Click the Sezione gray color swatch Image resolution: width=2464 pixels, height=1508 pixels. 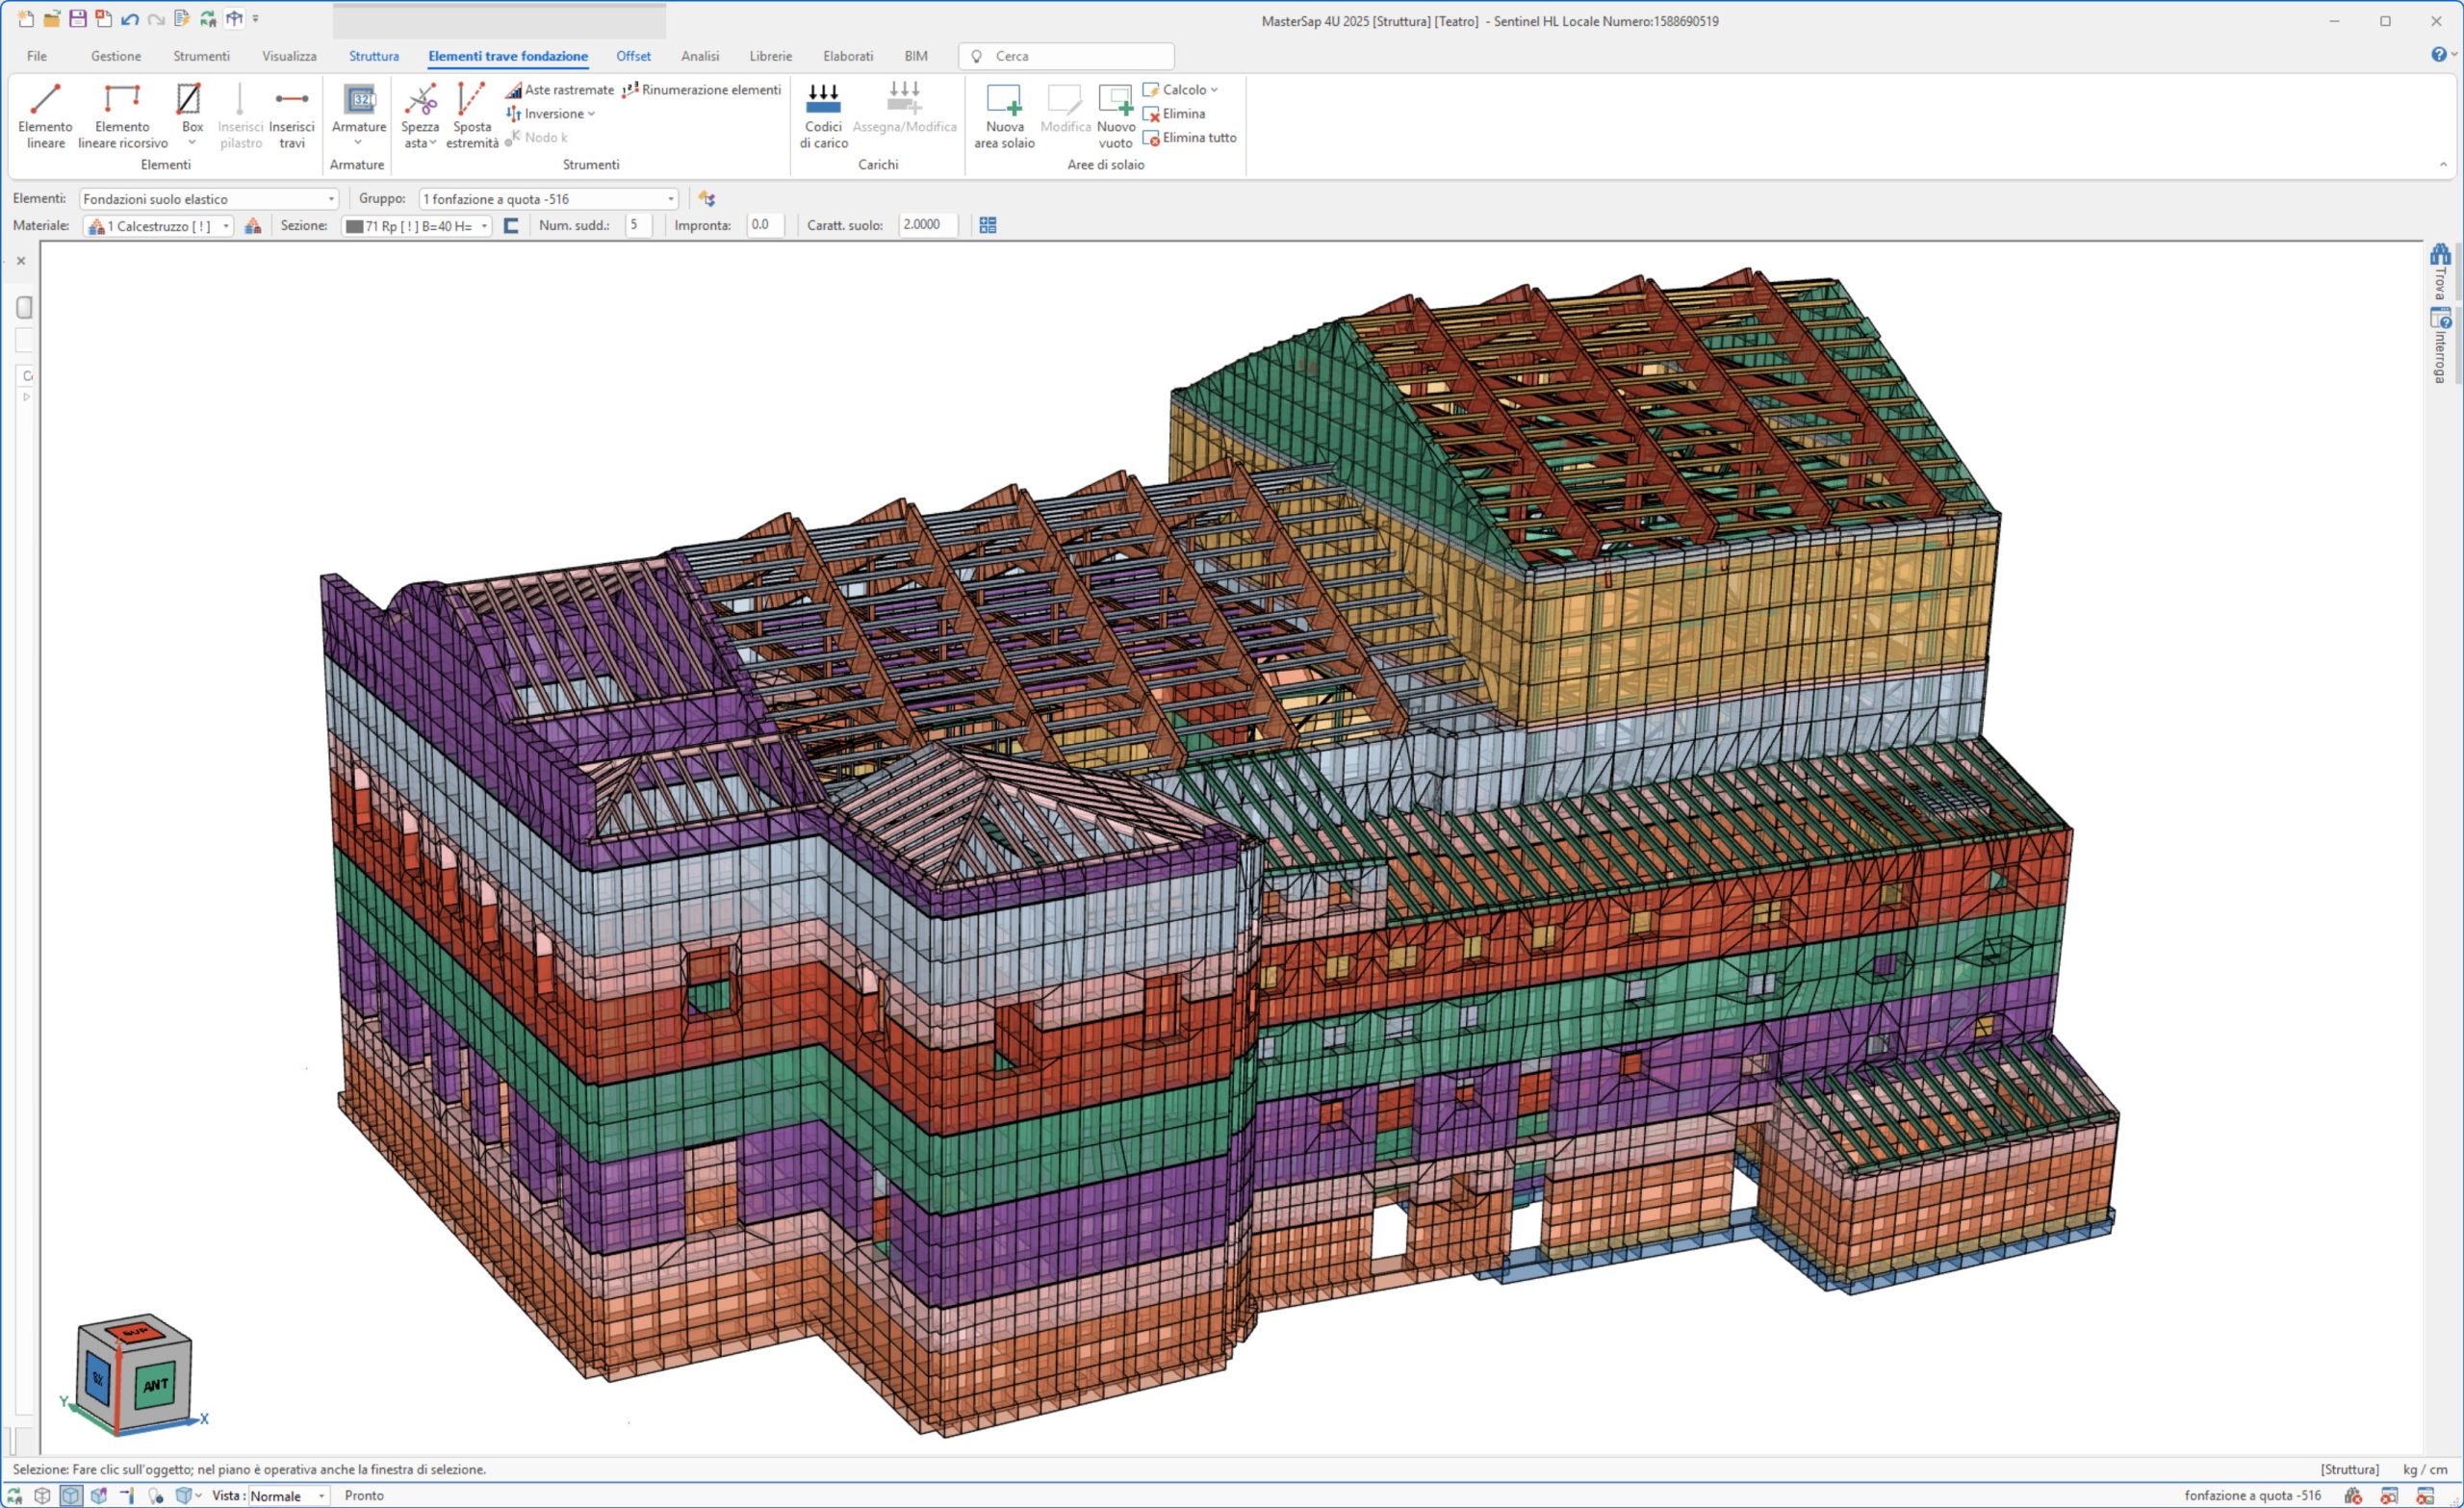click(x=354, y=226)
